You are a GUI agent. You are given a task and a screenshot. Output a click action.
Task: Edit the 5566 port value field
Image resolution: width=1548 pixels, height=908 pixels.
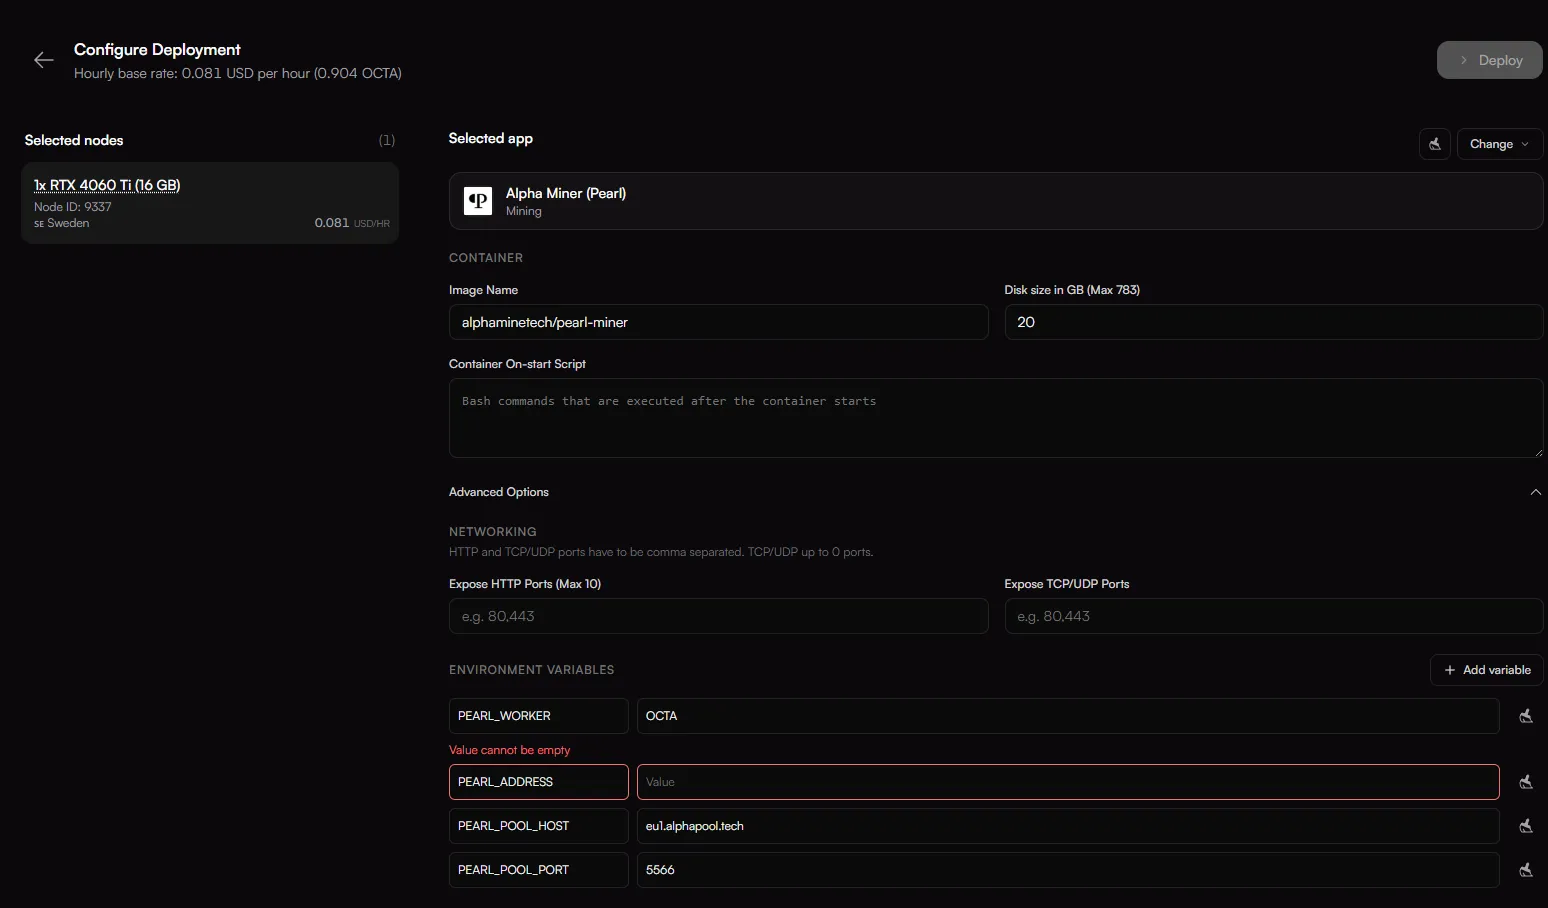(x=1068, y=870)
